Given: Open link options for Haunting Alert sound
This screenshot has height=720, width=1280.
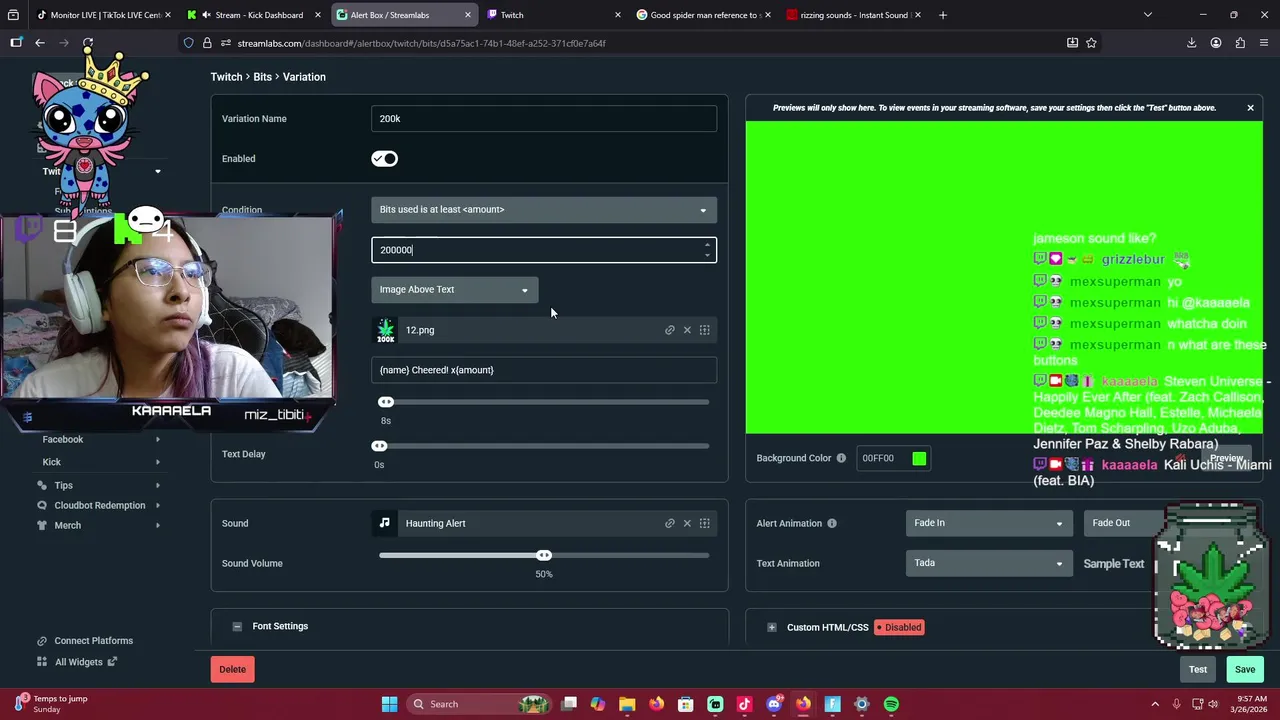Looking at the screenshot, I should [x=670, y=523].
